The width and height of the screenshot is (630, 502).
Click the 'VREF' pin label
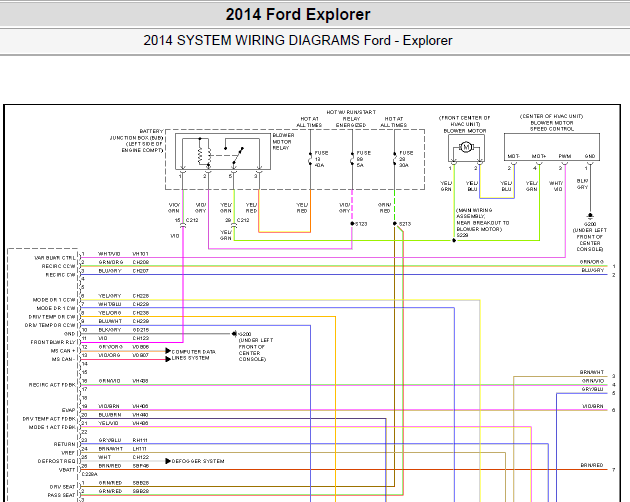coord(68,453)
